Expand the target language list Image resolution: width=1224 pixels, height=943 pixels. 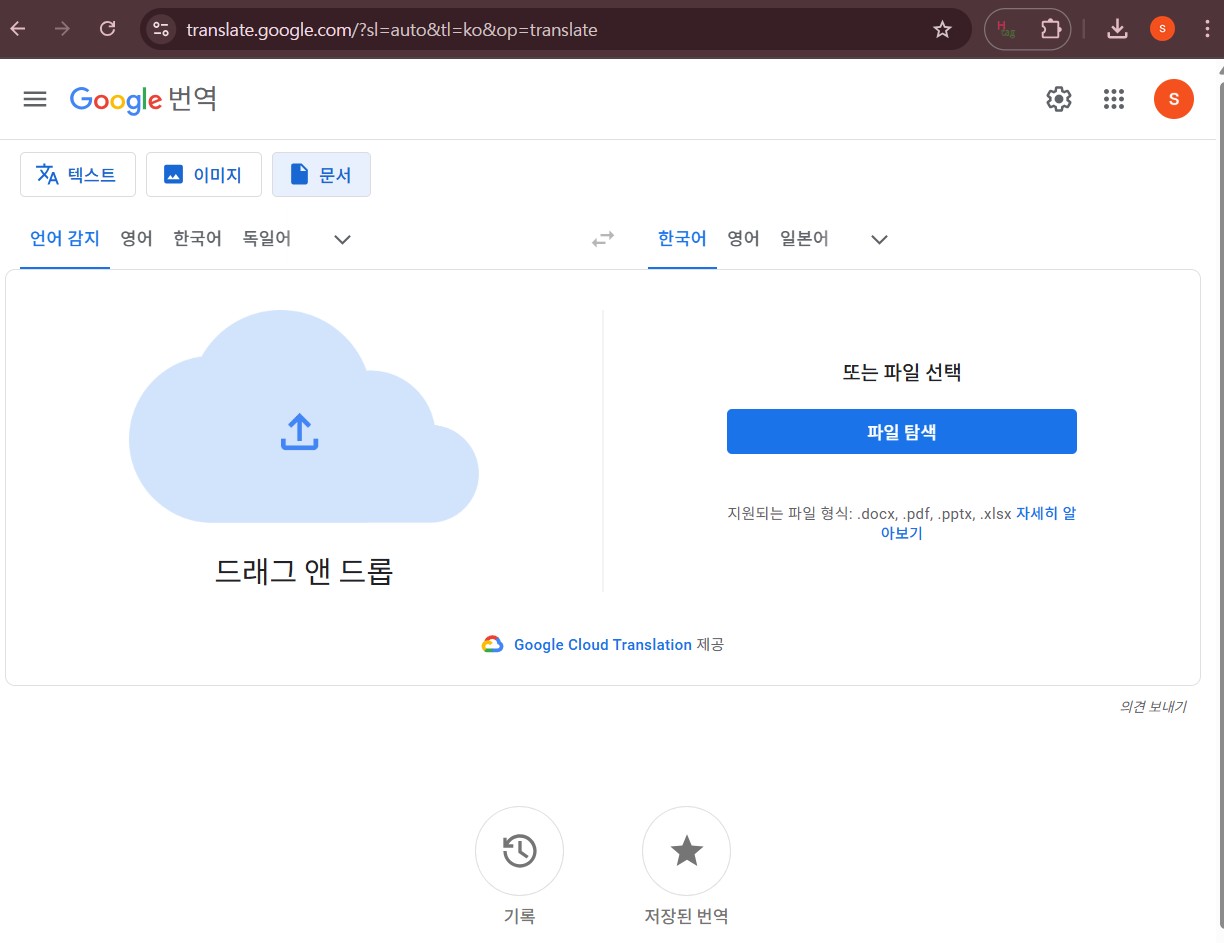[x=879, y=239]
